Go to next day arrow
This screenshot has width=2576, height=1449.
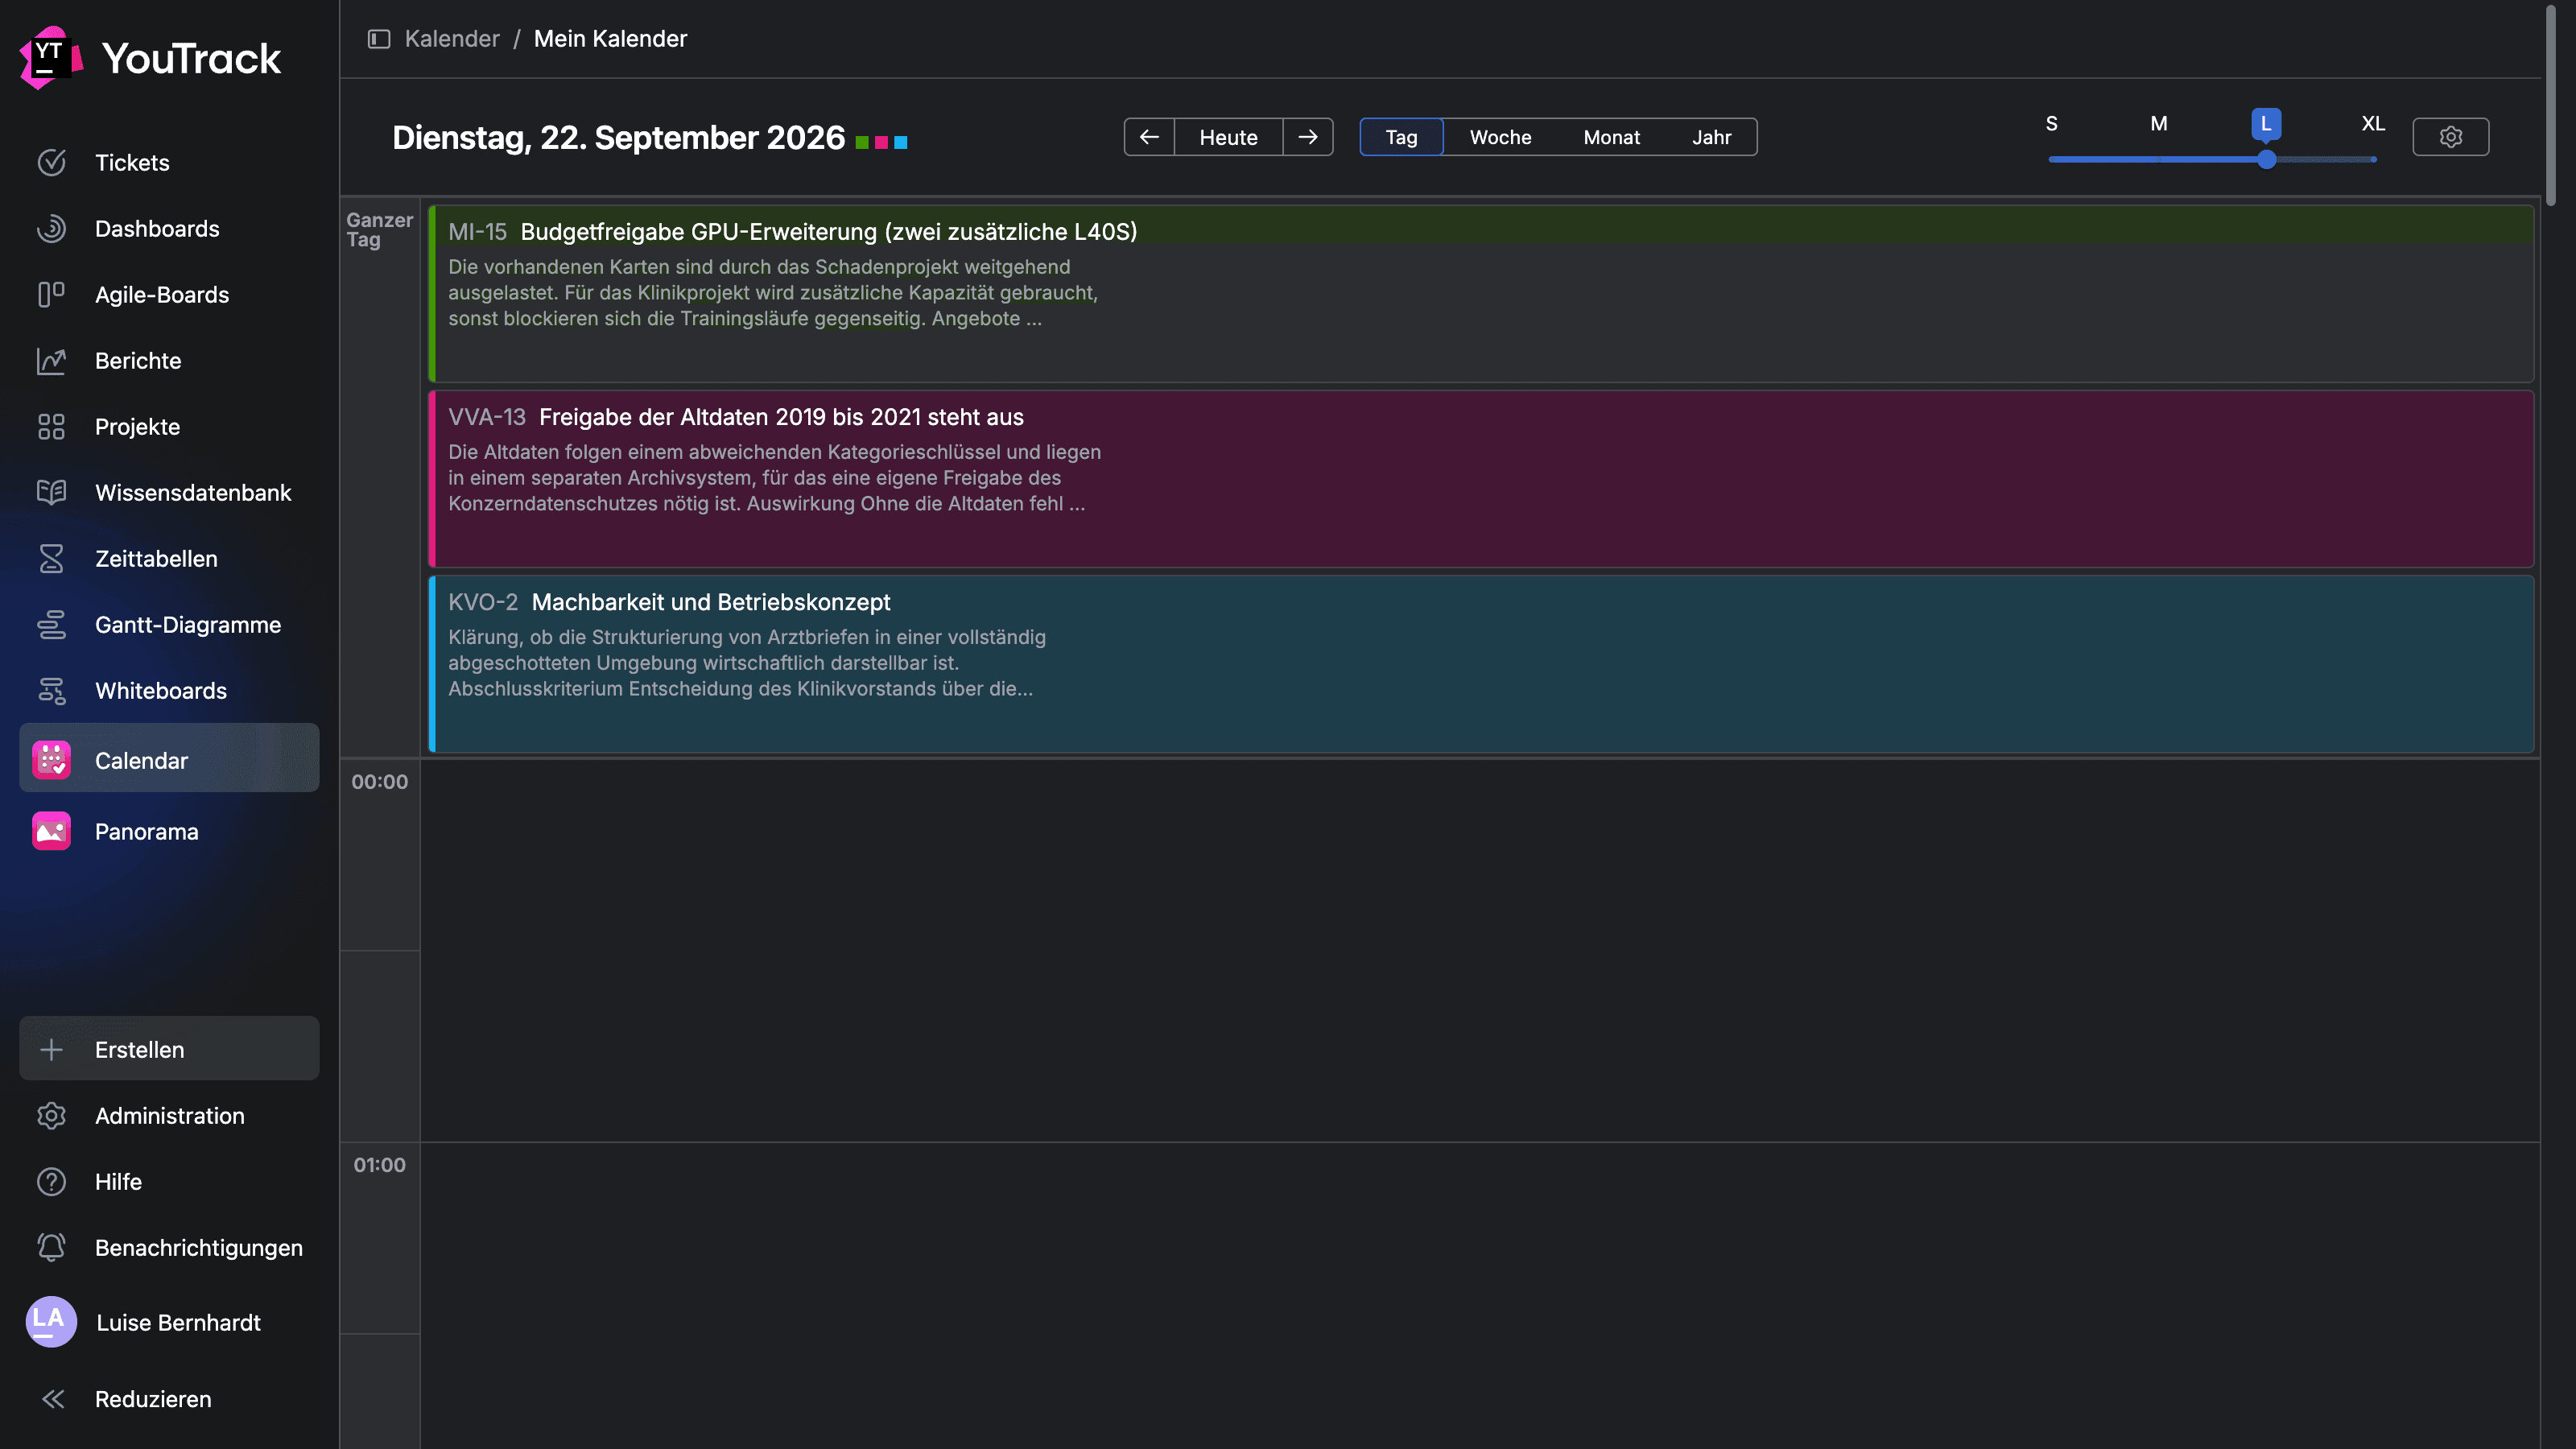tap(1308, 137)
